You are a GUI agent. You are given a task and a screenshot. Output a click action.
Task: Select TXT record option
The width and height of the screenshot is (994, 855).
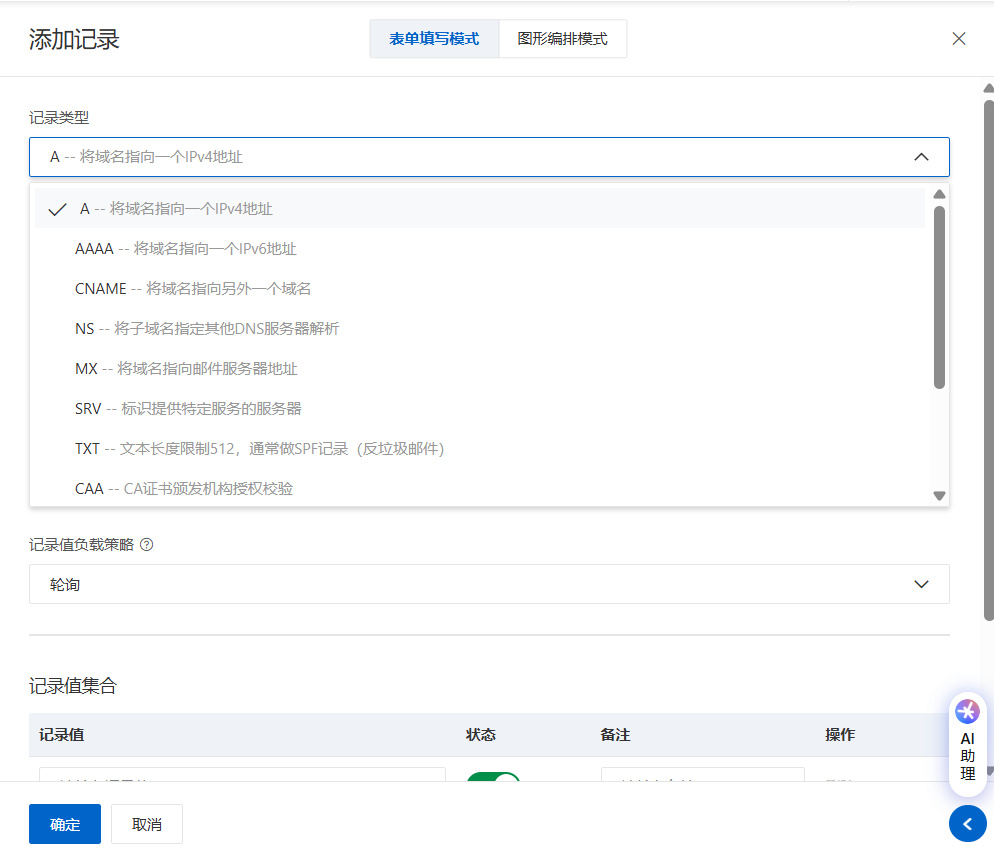tap(480, 448)
